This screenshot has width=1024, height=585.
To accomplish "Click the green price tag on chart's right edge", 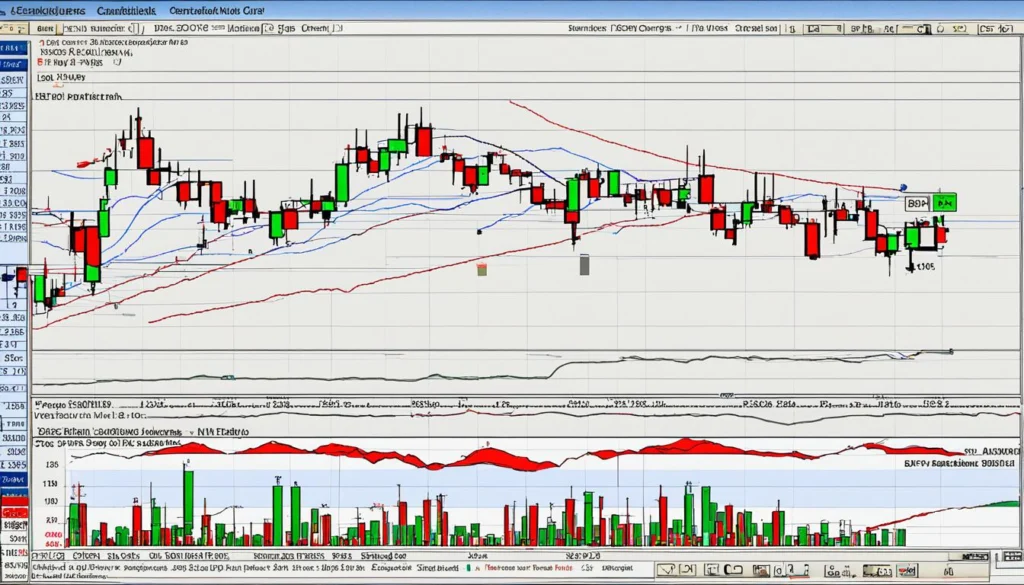I will click(944, 202).
